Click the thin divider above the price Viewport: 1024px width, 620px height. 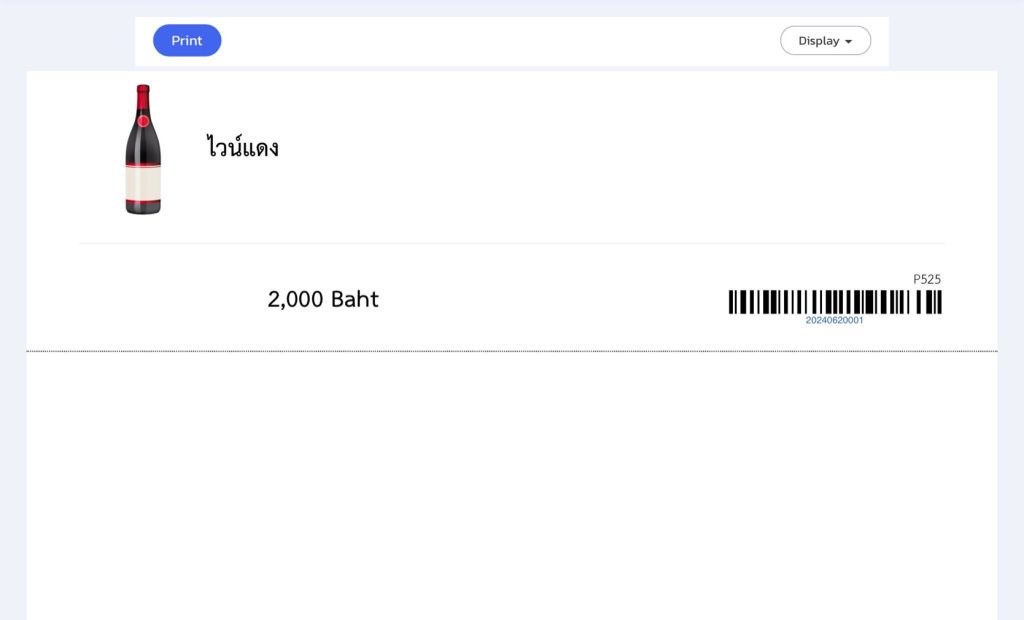click(x=512, y=243)
